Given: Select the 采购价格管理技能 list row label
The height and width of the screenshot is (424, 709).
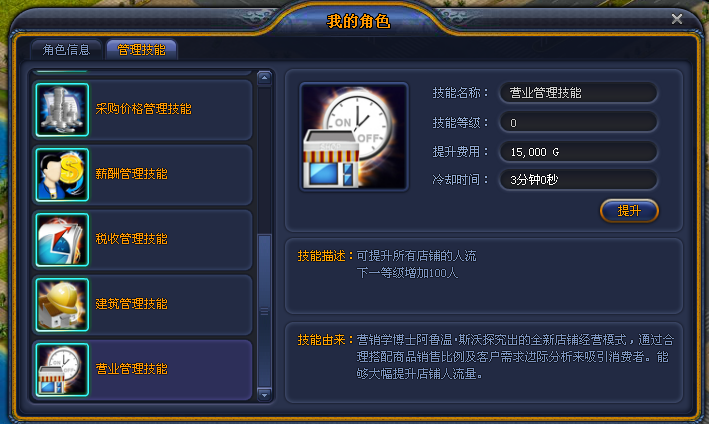Looking at the screenshot, I should click(143, 109).
